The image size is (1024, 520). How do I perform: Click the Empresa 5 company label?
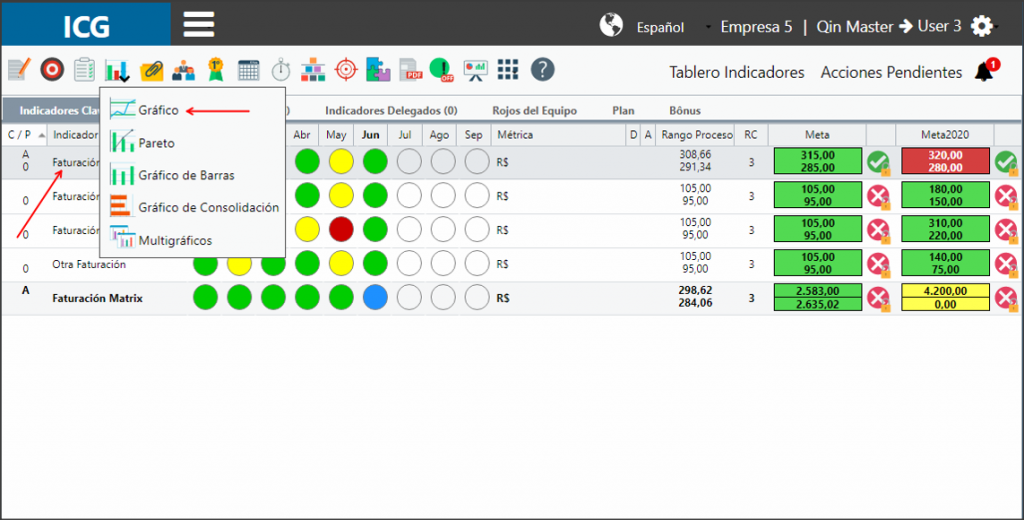[756, 27]
